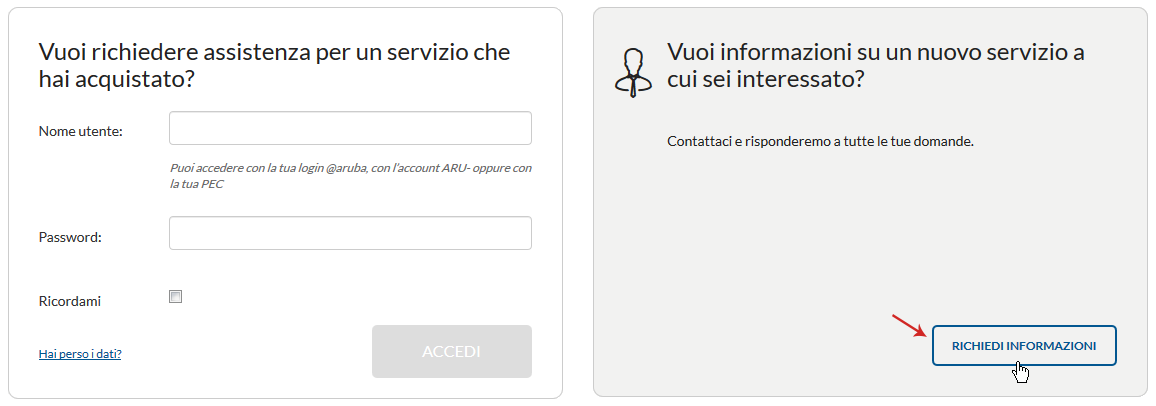Click the 'Nome utente:' label
This screenshot has height=406, width=1156.
[80, 131]
